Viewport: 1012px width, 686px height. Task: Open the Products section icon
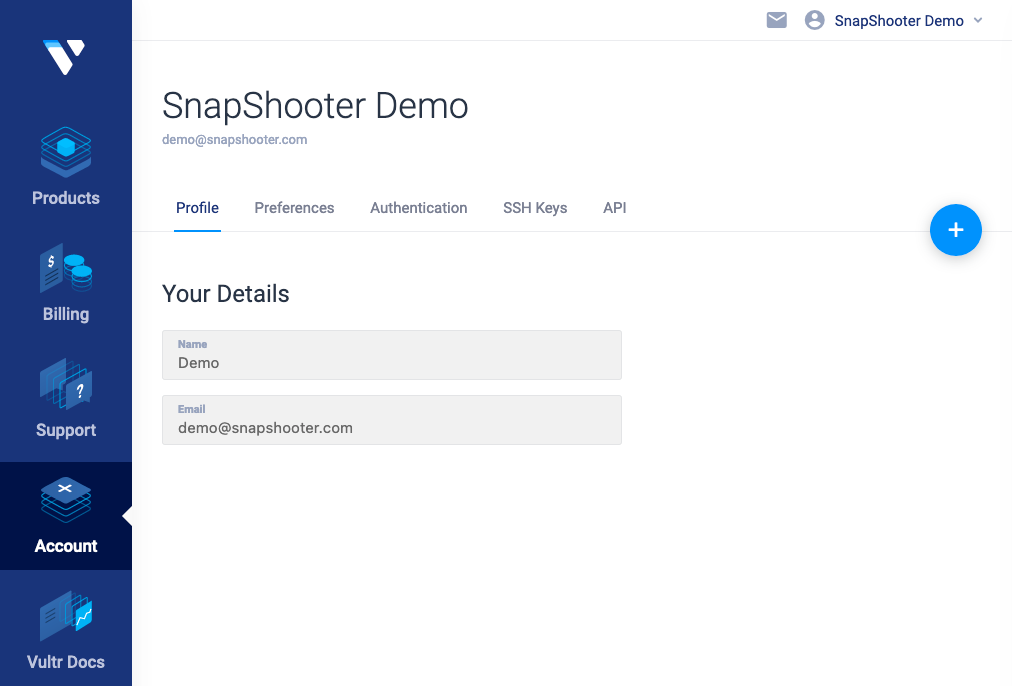(66, 152)
